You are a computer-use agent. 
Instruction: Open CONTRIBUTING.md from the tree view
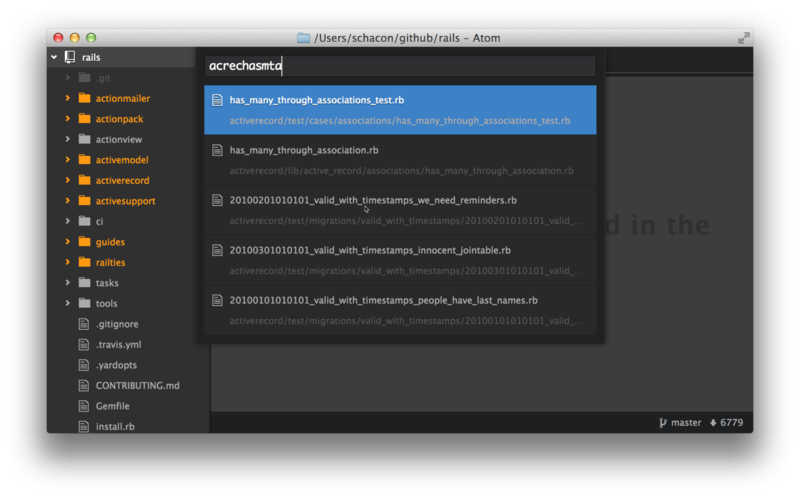(137, 386)
